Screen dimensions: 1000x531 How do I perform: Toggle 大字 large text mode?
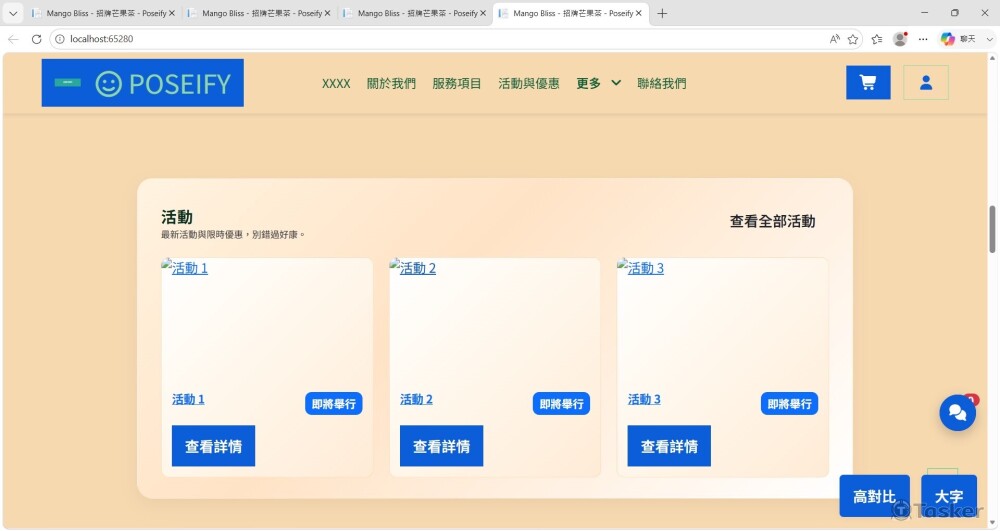coord(949,496)
